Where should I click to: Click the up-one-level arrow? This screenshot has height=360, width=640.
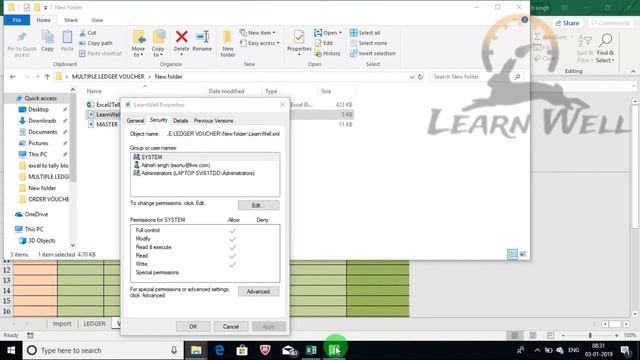click(47, 77)
